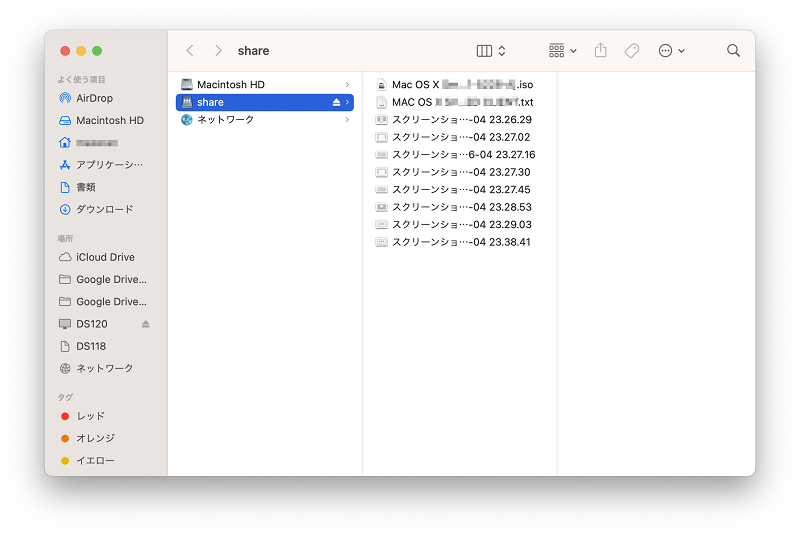The height and width of the screenshot is (535, 800).
Task: Expand the Macintosh HD column chevron
Action: pos(347,85)
